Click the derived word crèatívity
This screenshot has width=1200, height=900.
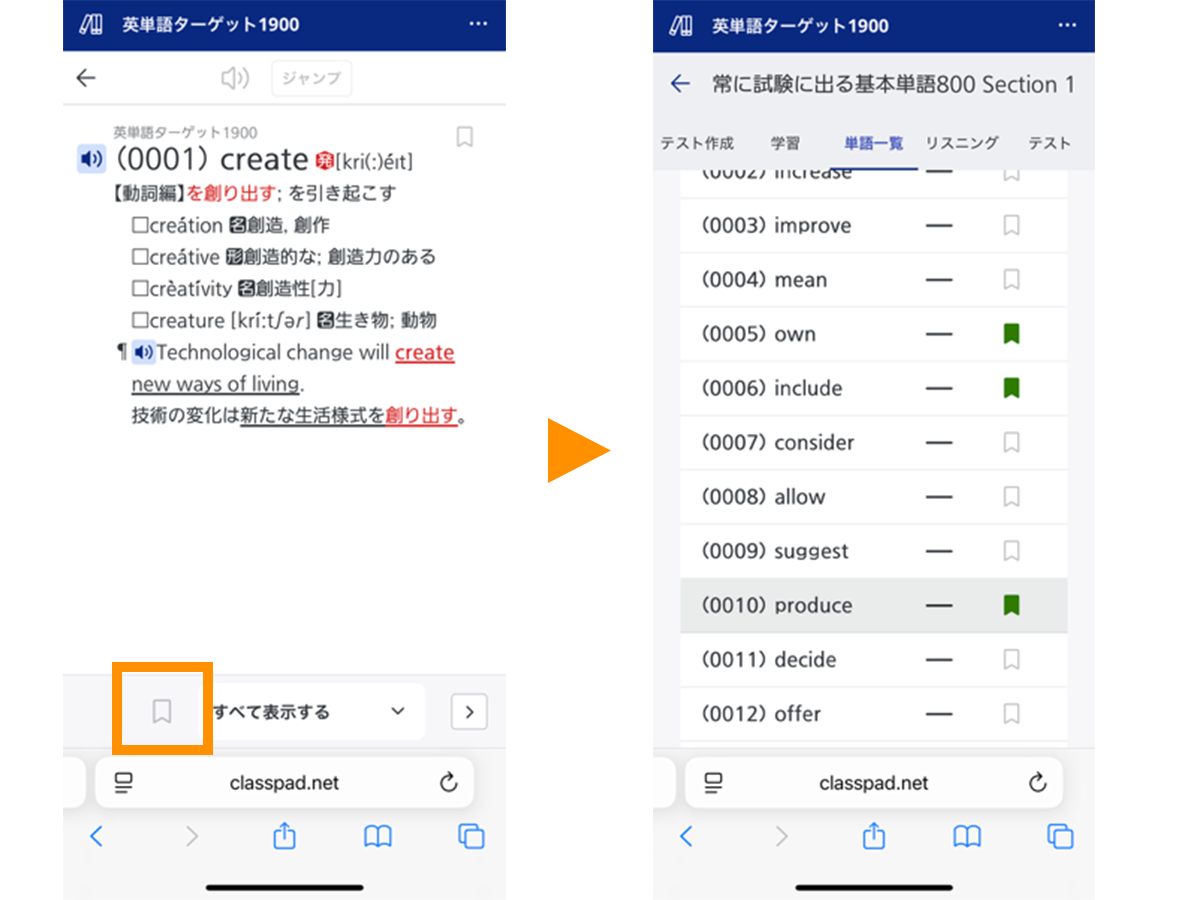point(190,289)
